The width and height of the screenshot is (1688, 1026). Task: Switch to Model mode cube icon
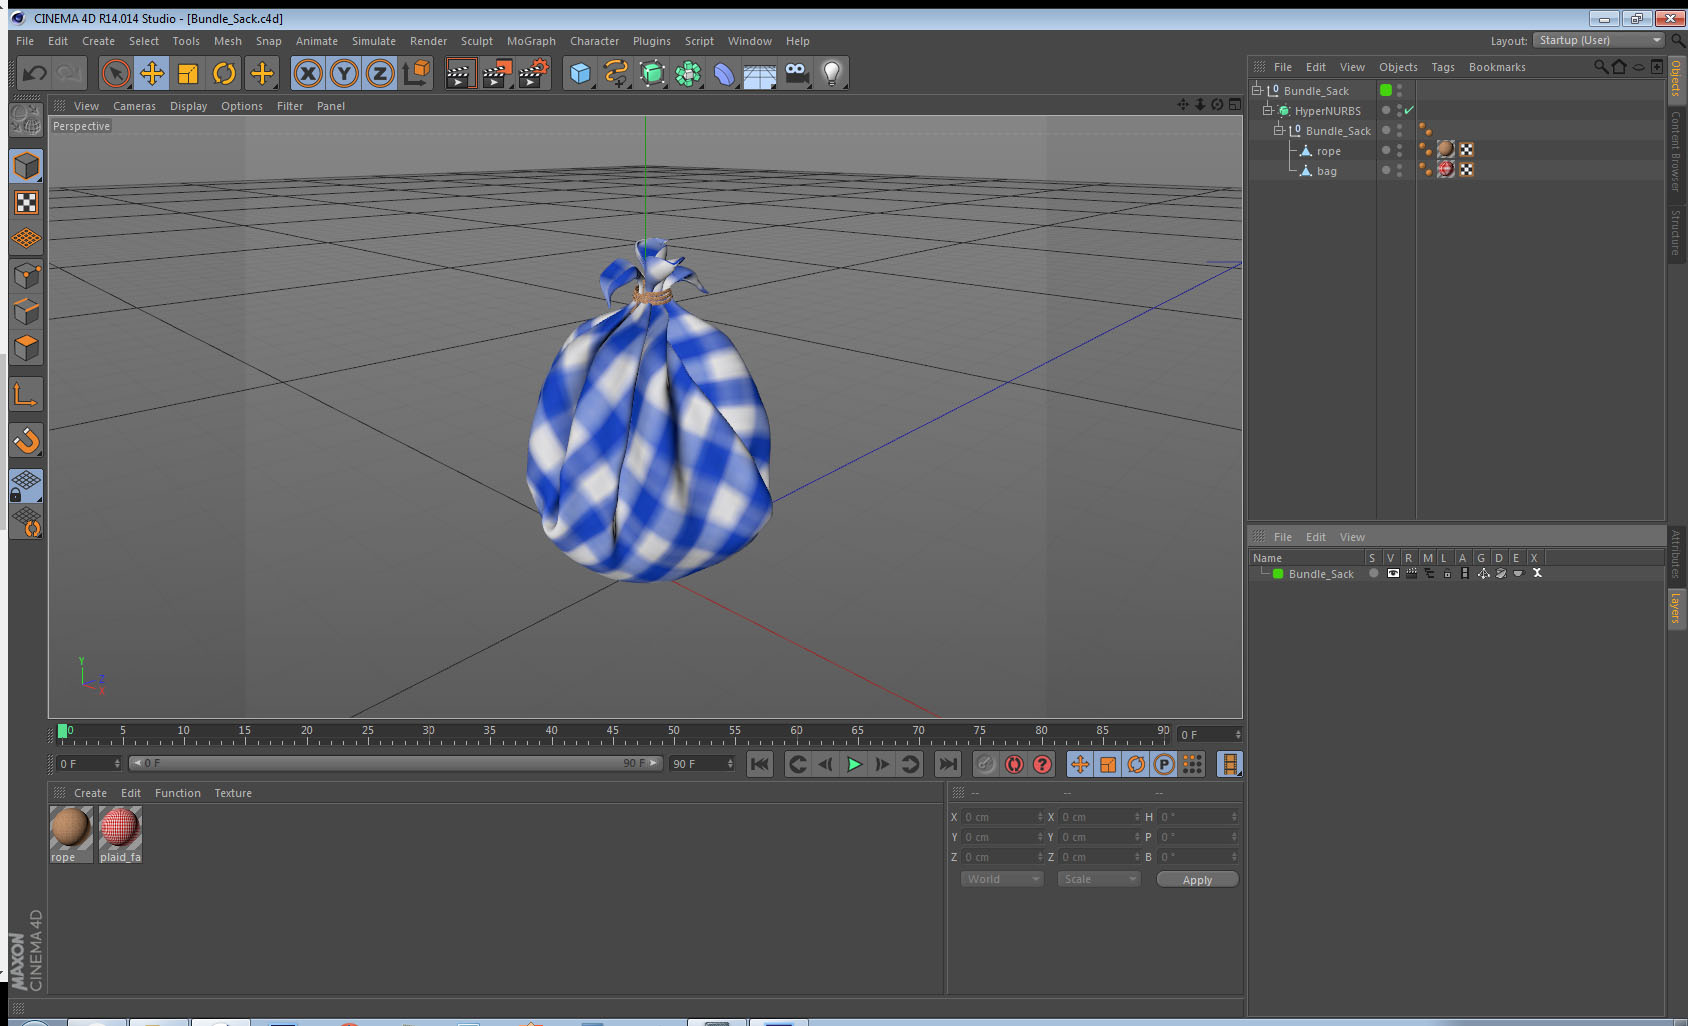[x=26, y=166]
